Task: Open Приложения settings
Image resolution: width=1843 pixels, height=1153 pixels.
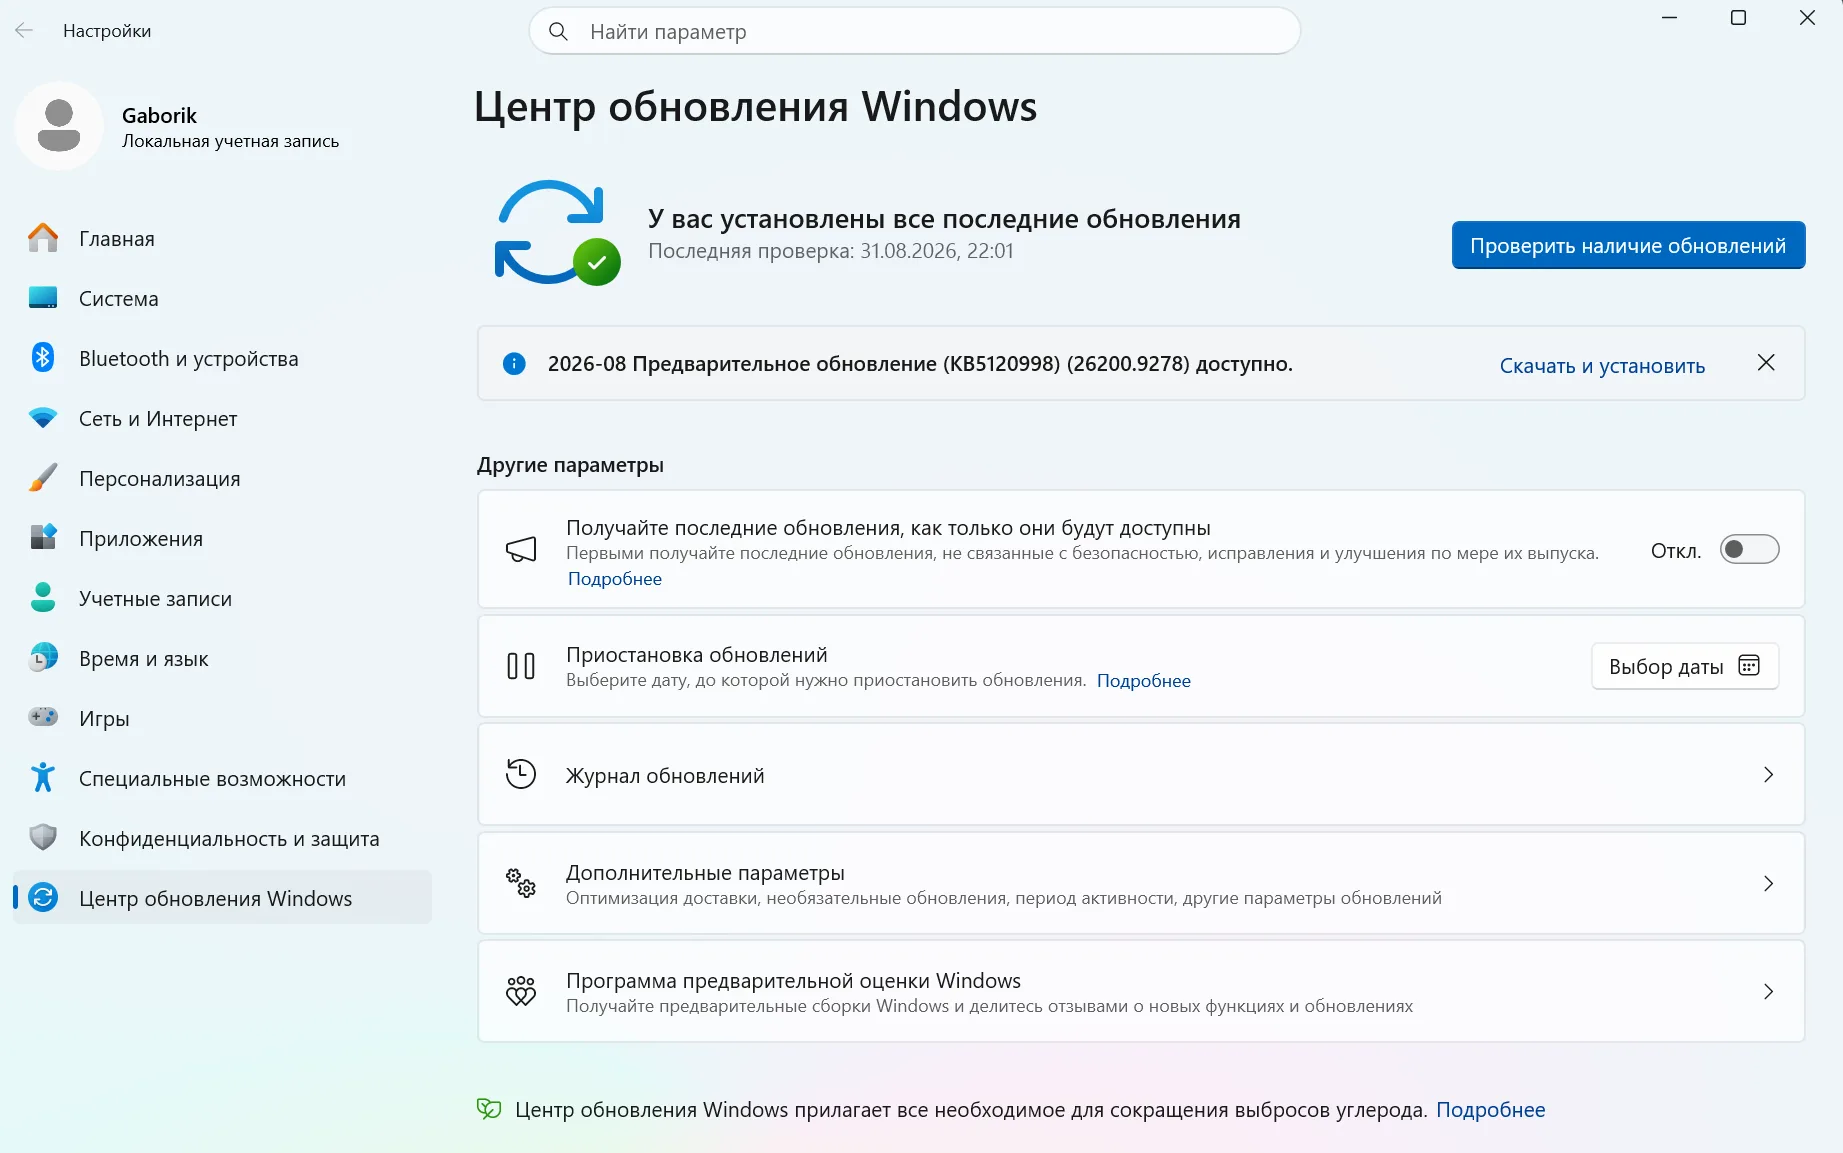Action: click(222, 538)
